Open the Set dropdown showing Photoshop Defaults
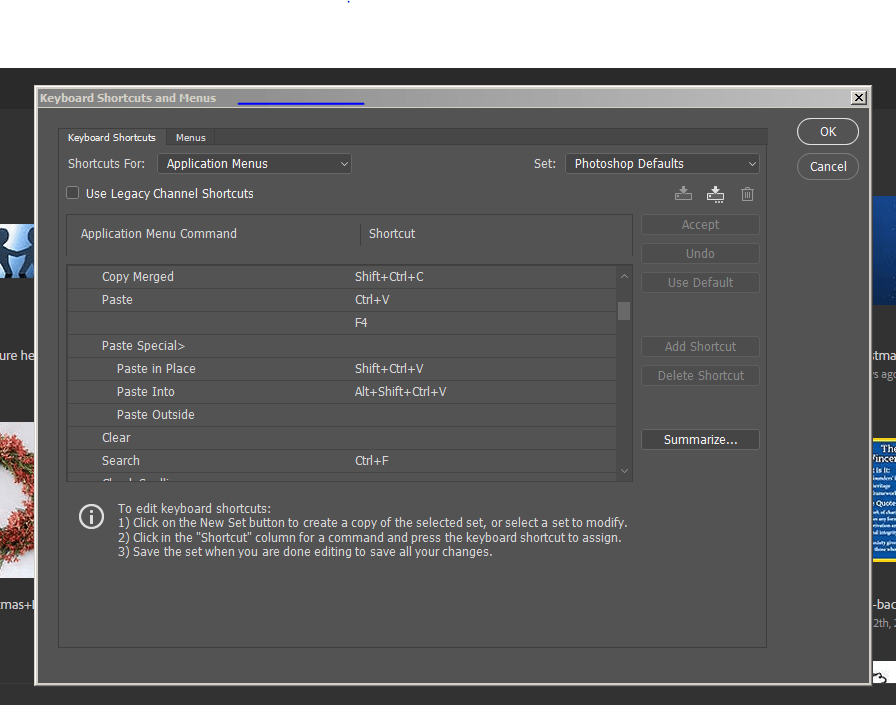This screenshot has width=896, height=705. click(x=662, y=163)
